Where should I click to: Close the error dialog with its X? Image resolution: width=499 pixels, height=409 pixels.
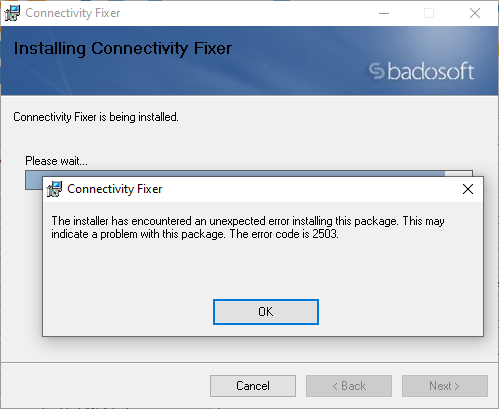(x=468, y=189)
